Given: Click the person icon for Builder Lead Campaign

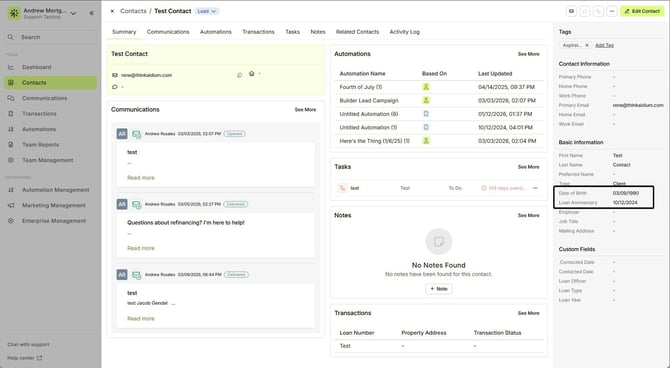Looking at the screenshot, I should coord(426,100).
